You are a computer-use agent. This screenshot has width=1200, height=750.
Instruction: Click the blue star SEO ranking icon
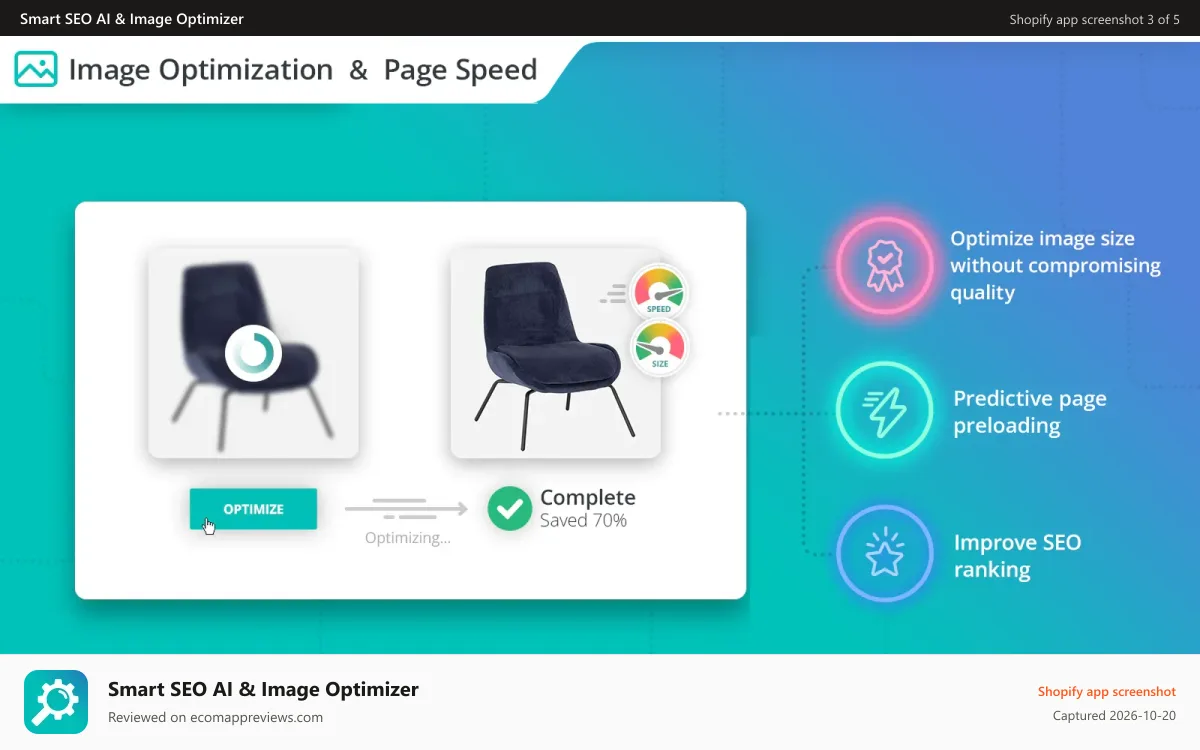click(x=883, y=553)
